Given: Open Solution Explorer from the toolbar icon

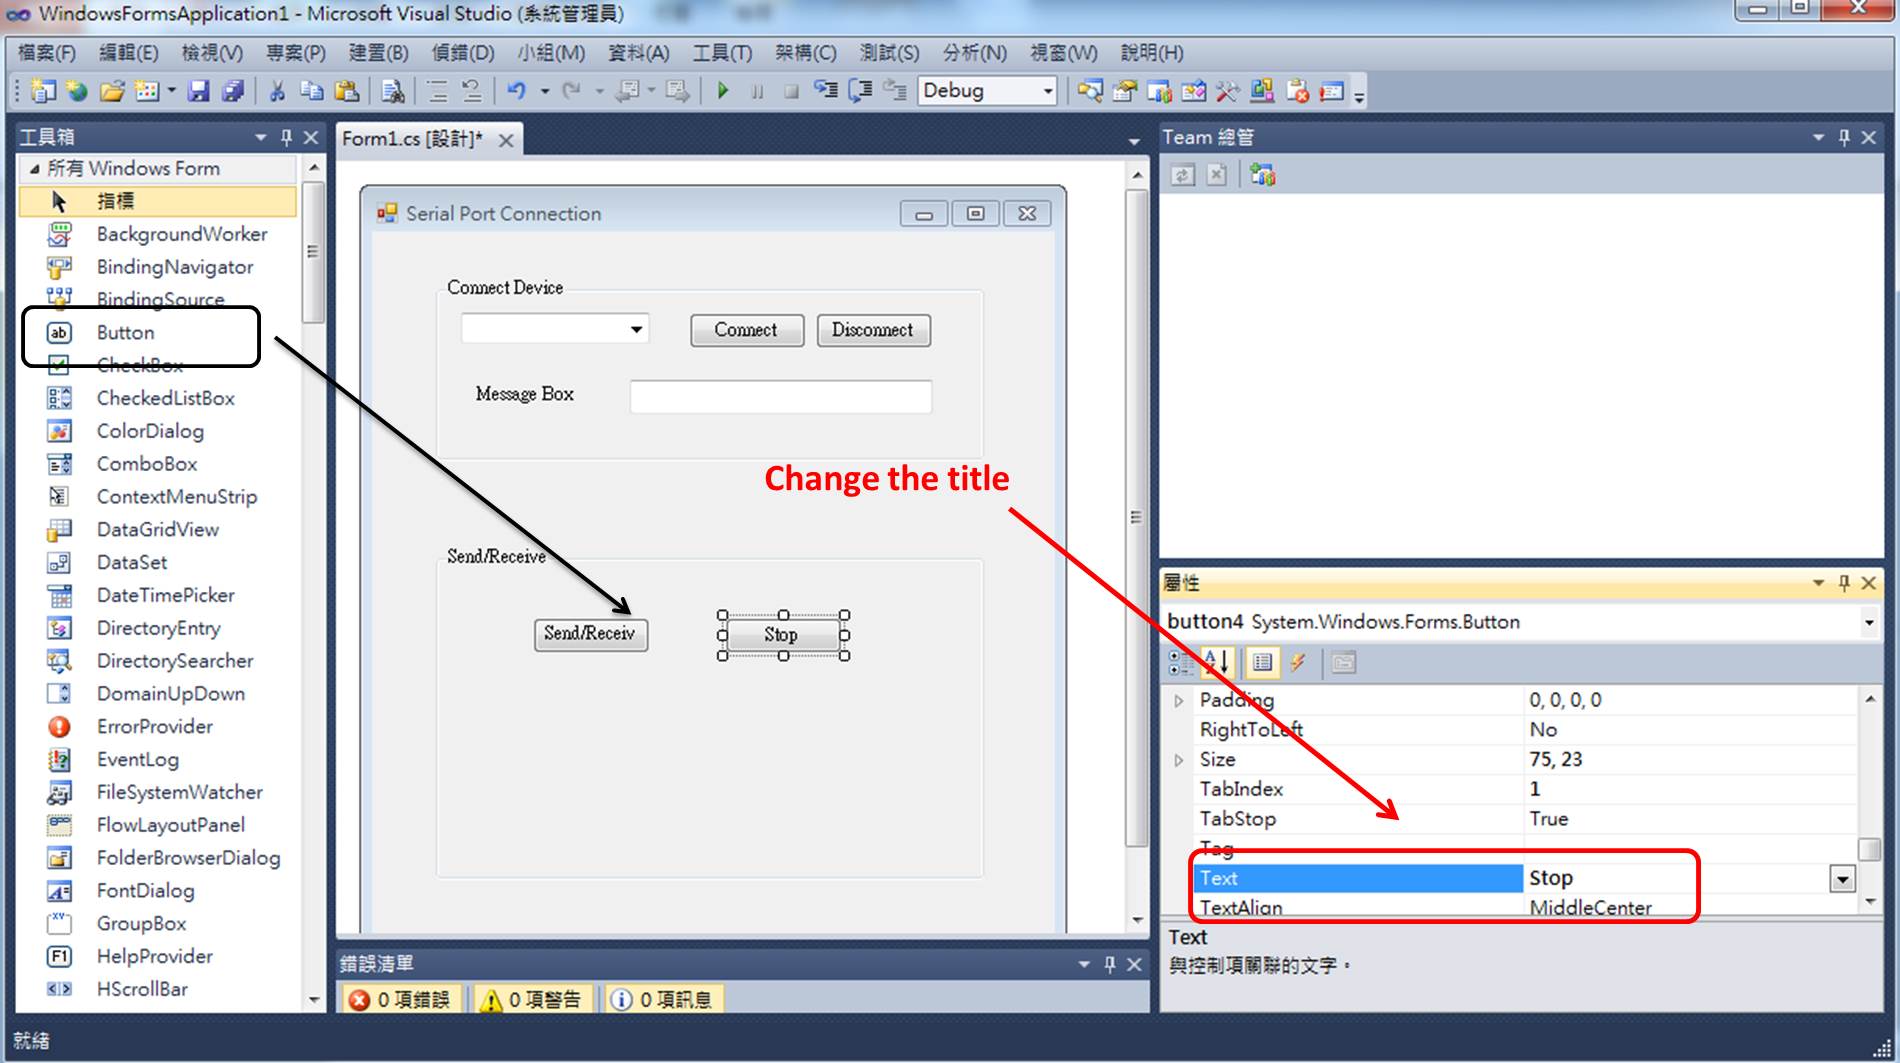Looking at the screenshot, I should (1090, 91).
